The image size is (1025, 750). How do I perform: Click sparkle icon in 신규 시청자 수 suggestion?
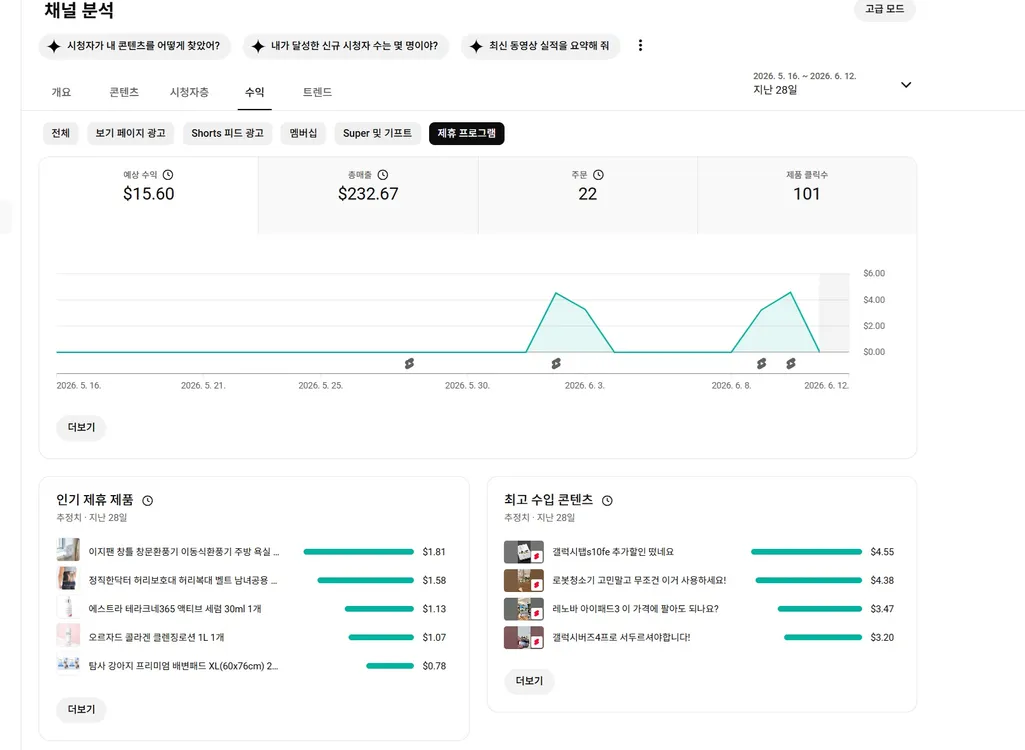click(258, 46)
